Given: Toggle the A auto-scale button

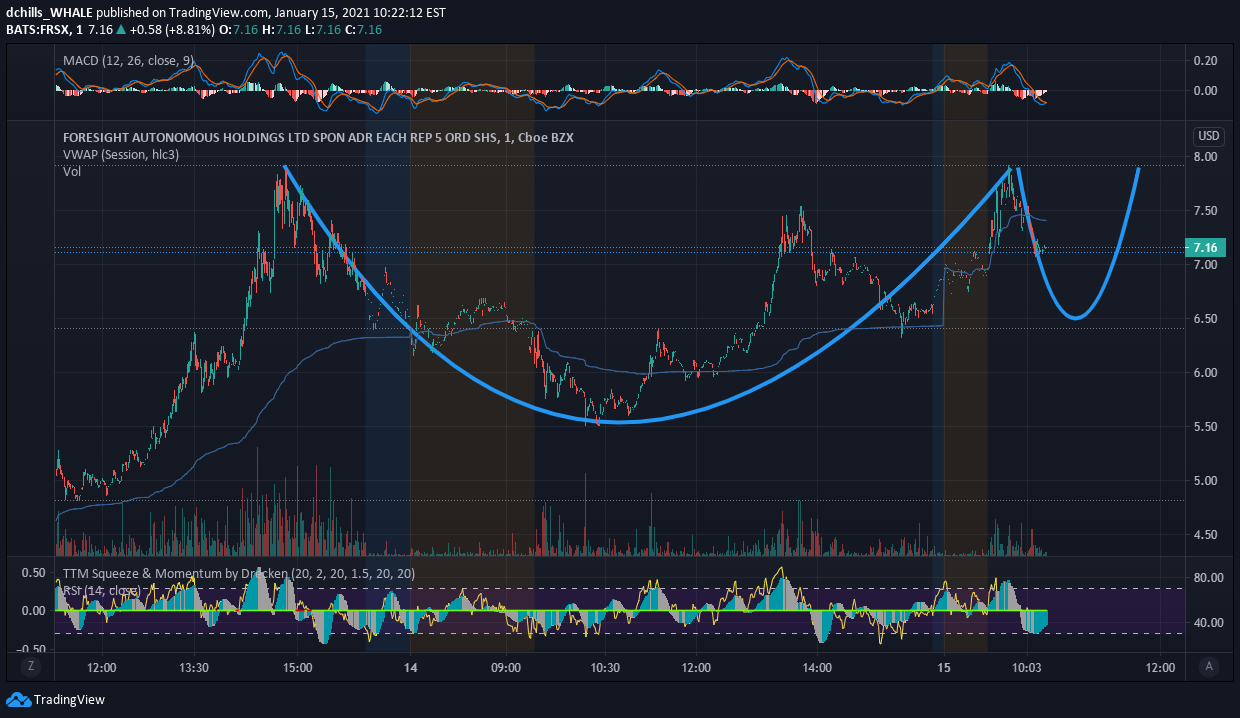Looking at the screenshot, I should coord(1209,666).
